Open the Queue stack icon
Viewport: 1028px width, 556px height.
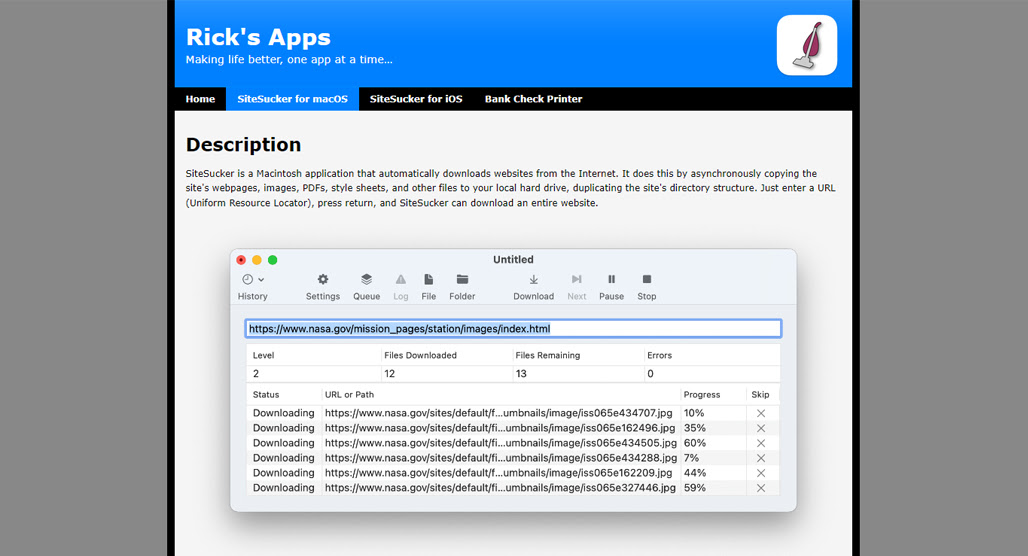tap(366, 279)
